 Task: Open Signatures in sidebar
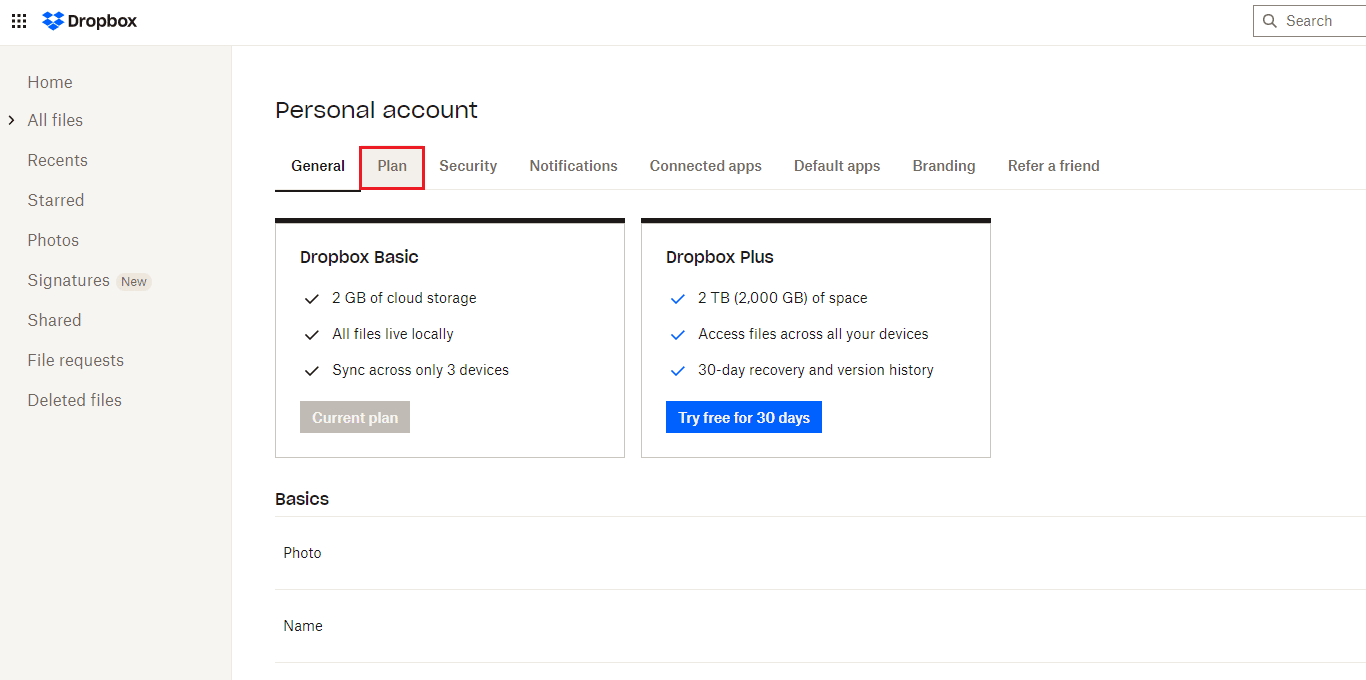[x=68, y=280]
